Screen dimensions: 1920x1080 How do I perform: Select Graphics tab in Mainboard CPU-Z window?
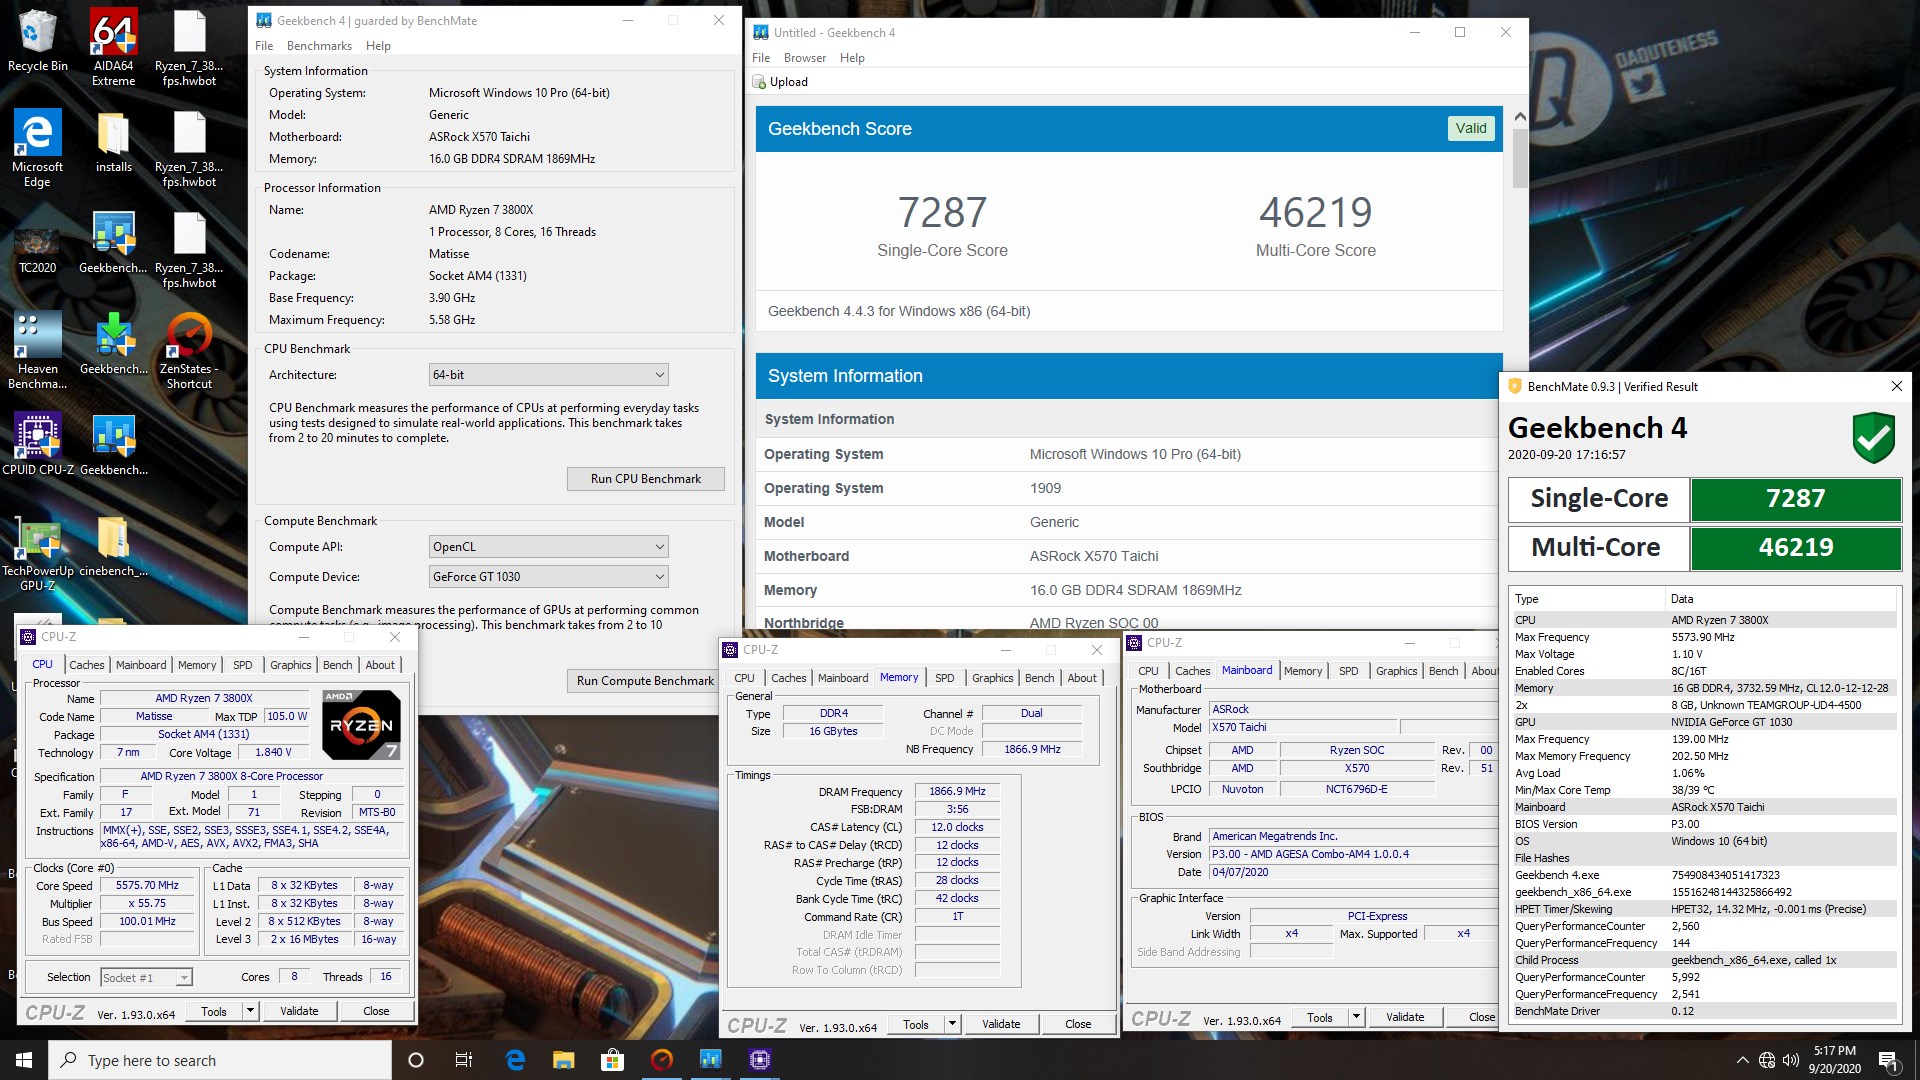pos(1396,671)
